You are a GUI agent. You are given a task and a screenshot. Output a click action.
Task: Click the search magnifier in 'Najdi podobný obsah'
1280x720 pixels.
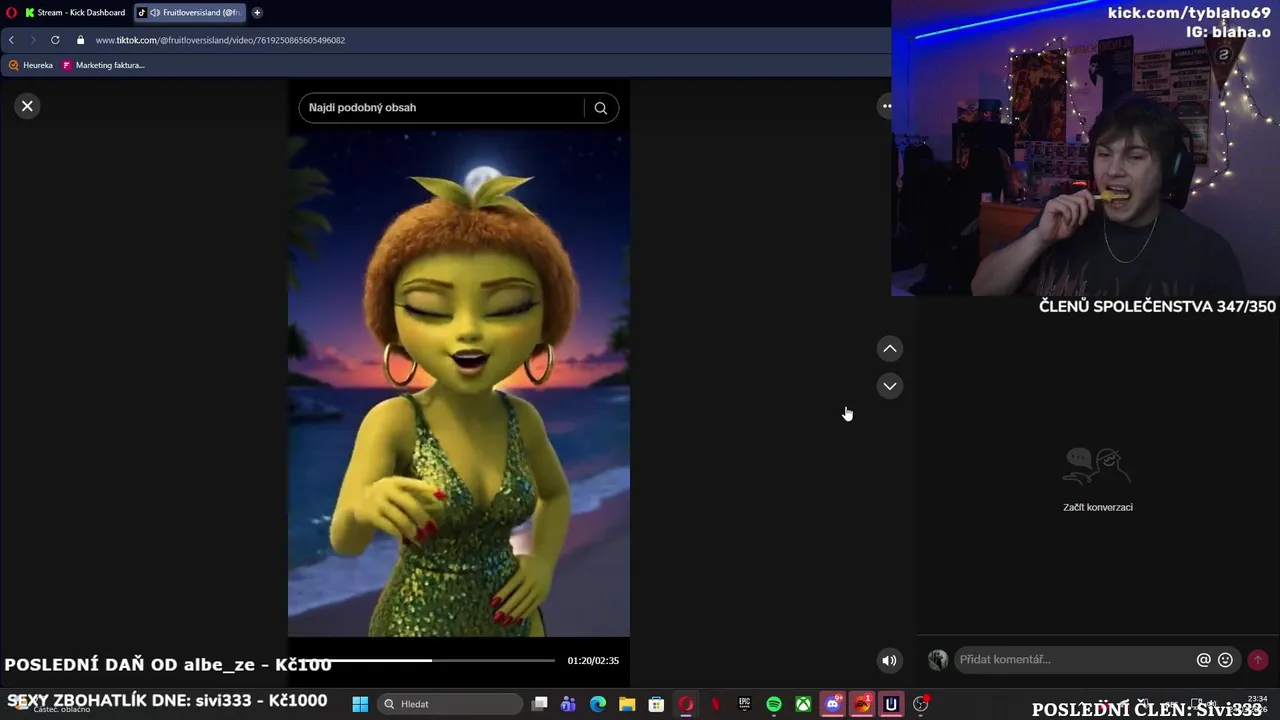pos(600,108)
